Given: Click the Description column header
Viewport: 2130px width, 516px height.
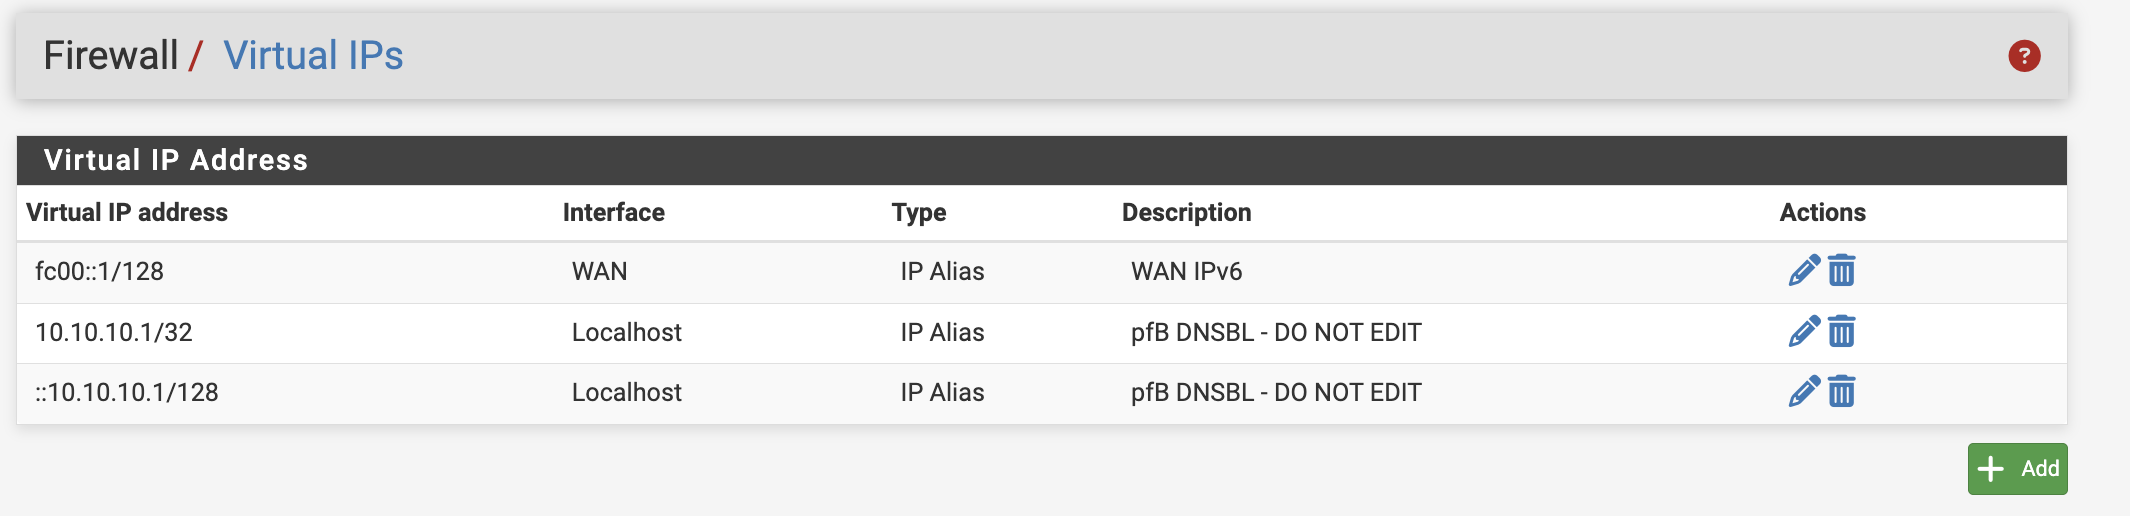Looking at the screenshot, I should point(1186,213).
